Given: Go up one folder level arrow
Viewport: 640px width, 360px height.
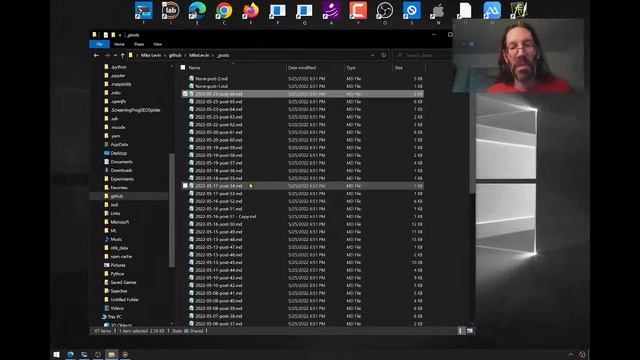Looking at the screenshot, I should (122, 55).
